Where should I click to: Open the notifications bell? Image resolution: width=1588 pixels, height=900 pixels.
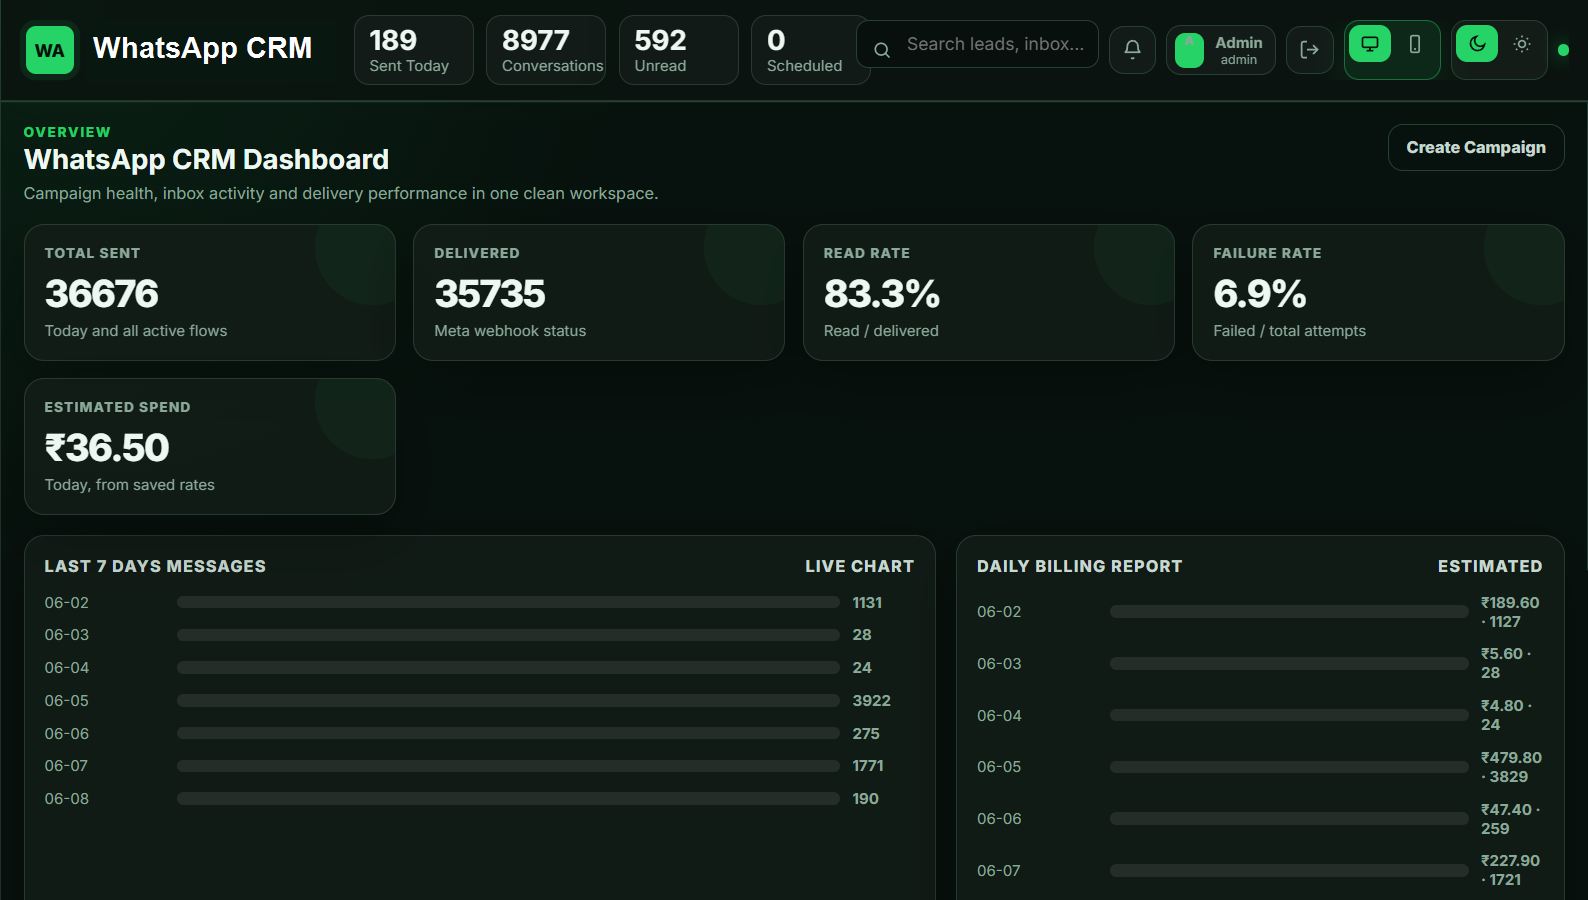coord(1132,50)
